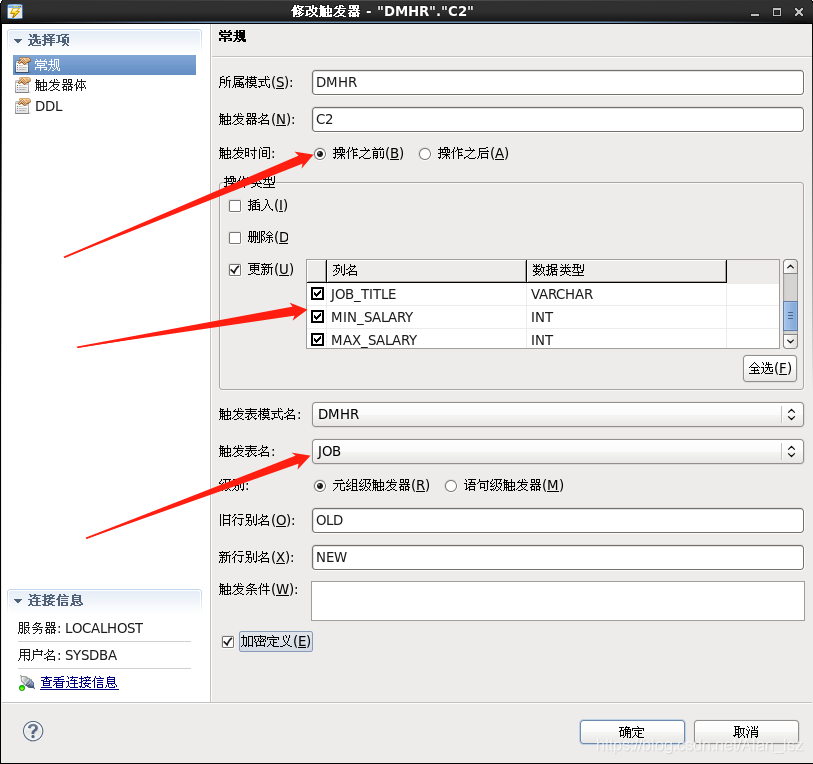Uncheck the MAX_SALARY column checkbox
The width and height of the screenshot is (813, 764).
coord(317,339)
